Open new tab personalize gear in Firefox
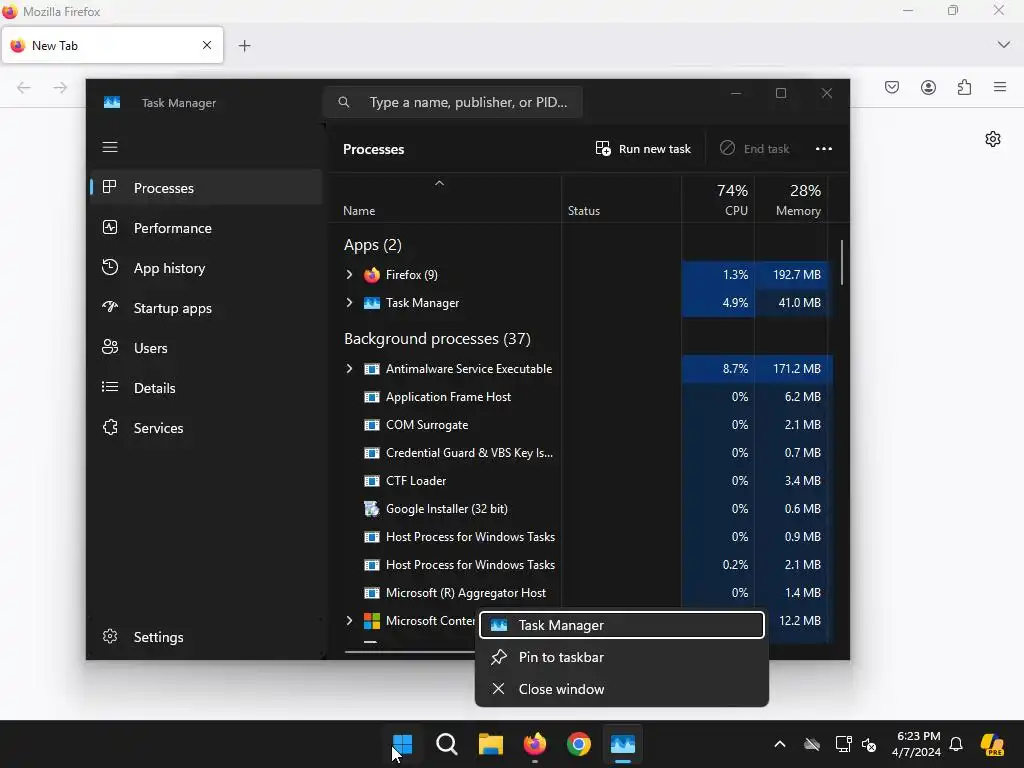The image size is (1024, 768). [993, 139]
